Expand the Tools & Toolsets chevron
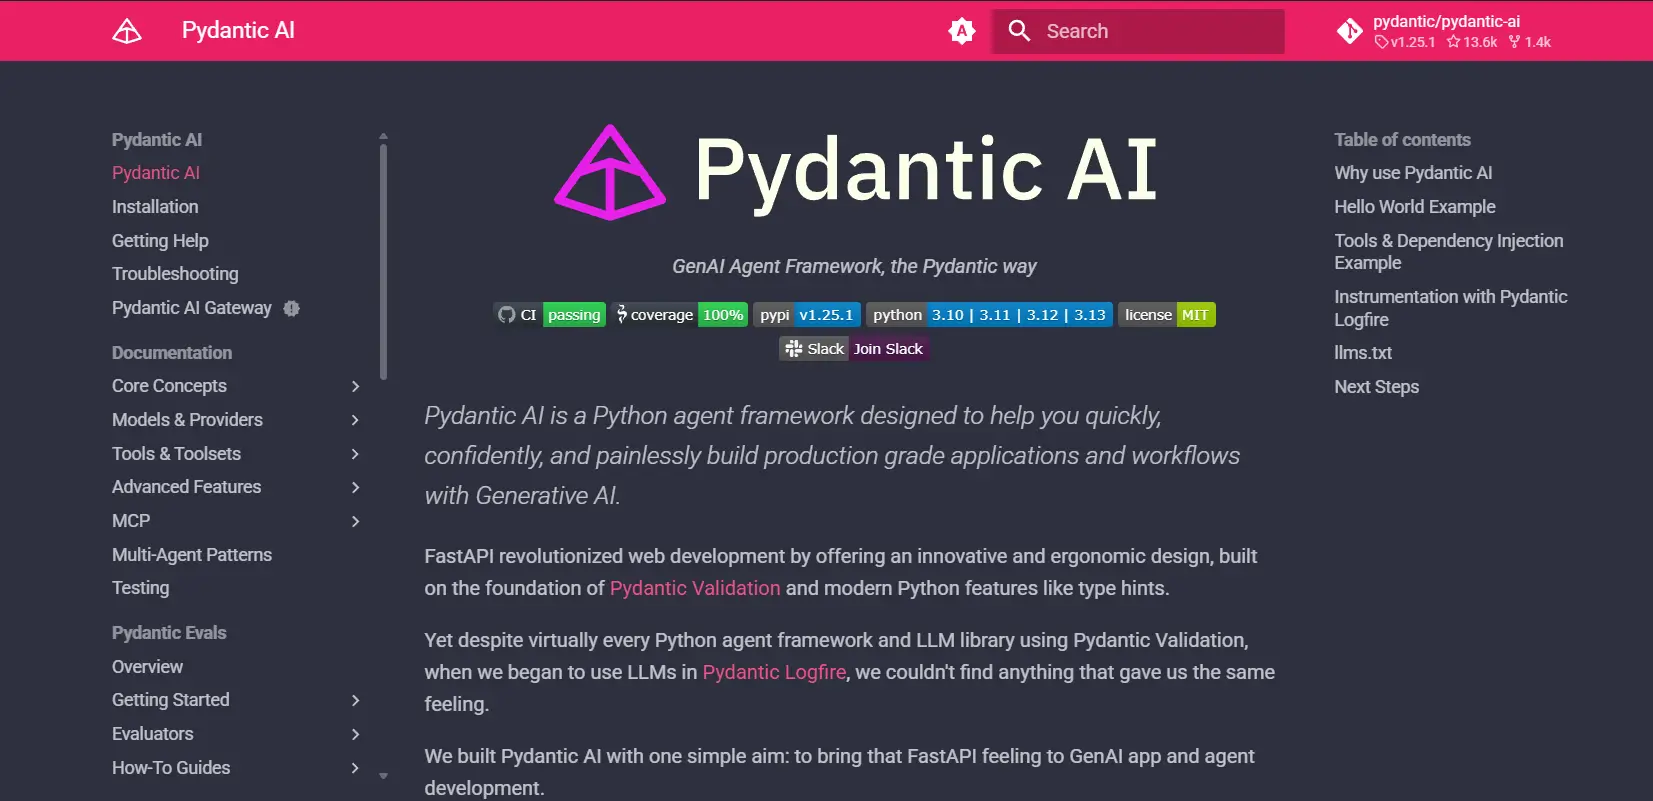Screen dimensions: 1653x801 click(355, 454)
